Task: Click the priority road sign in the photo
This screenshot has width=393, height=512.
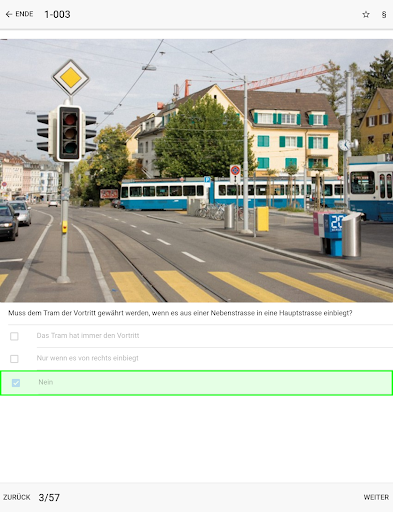Action: (70, 78)
